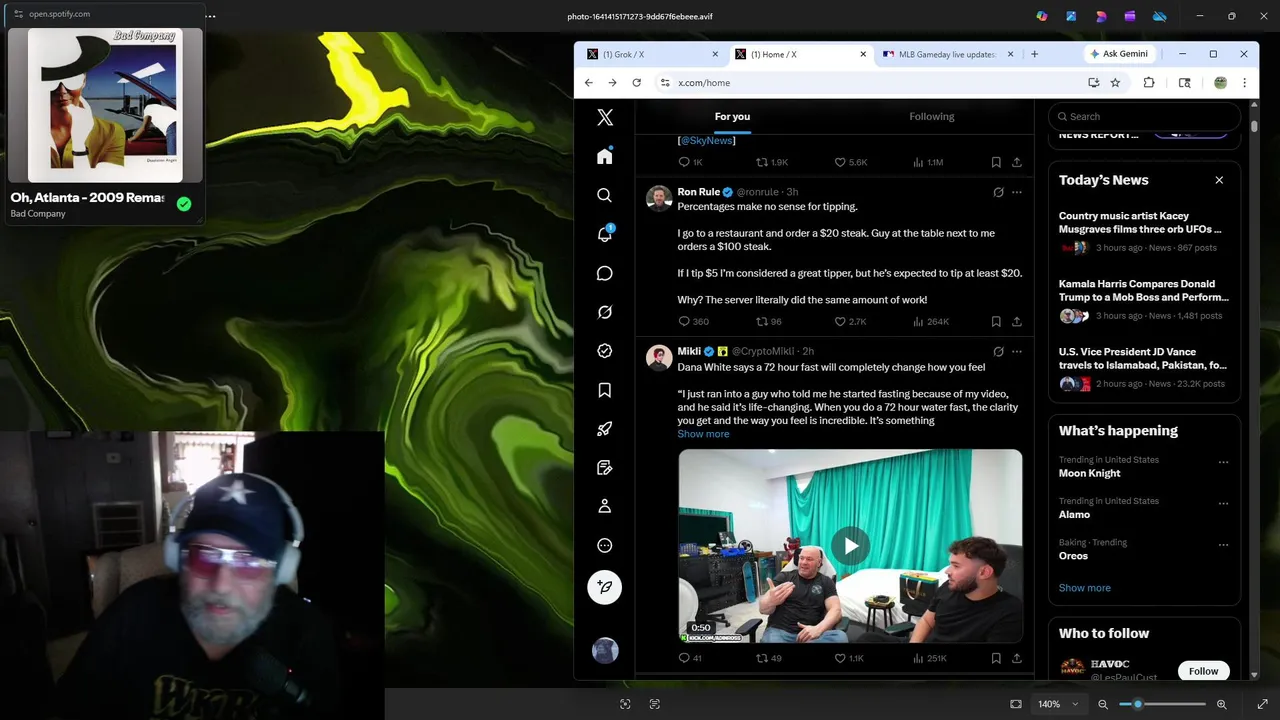The width and height of the screenshot is (1280, 720).
Task: Open Grok from the X sidebar
Action: (x=604, y=312)
